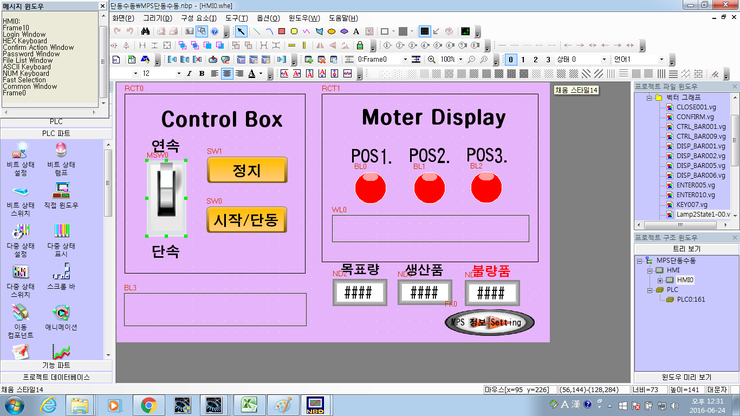Add the 직접 윈도우 part

(x=61, y=195)
